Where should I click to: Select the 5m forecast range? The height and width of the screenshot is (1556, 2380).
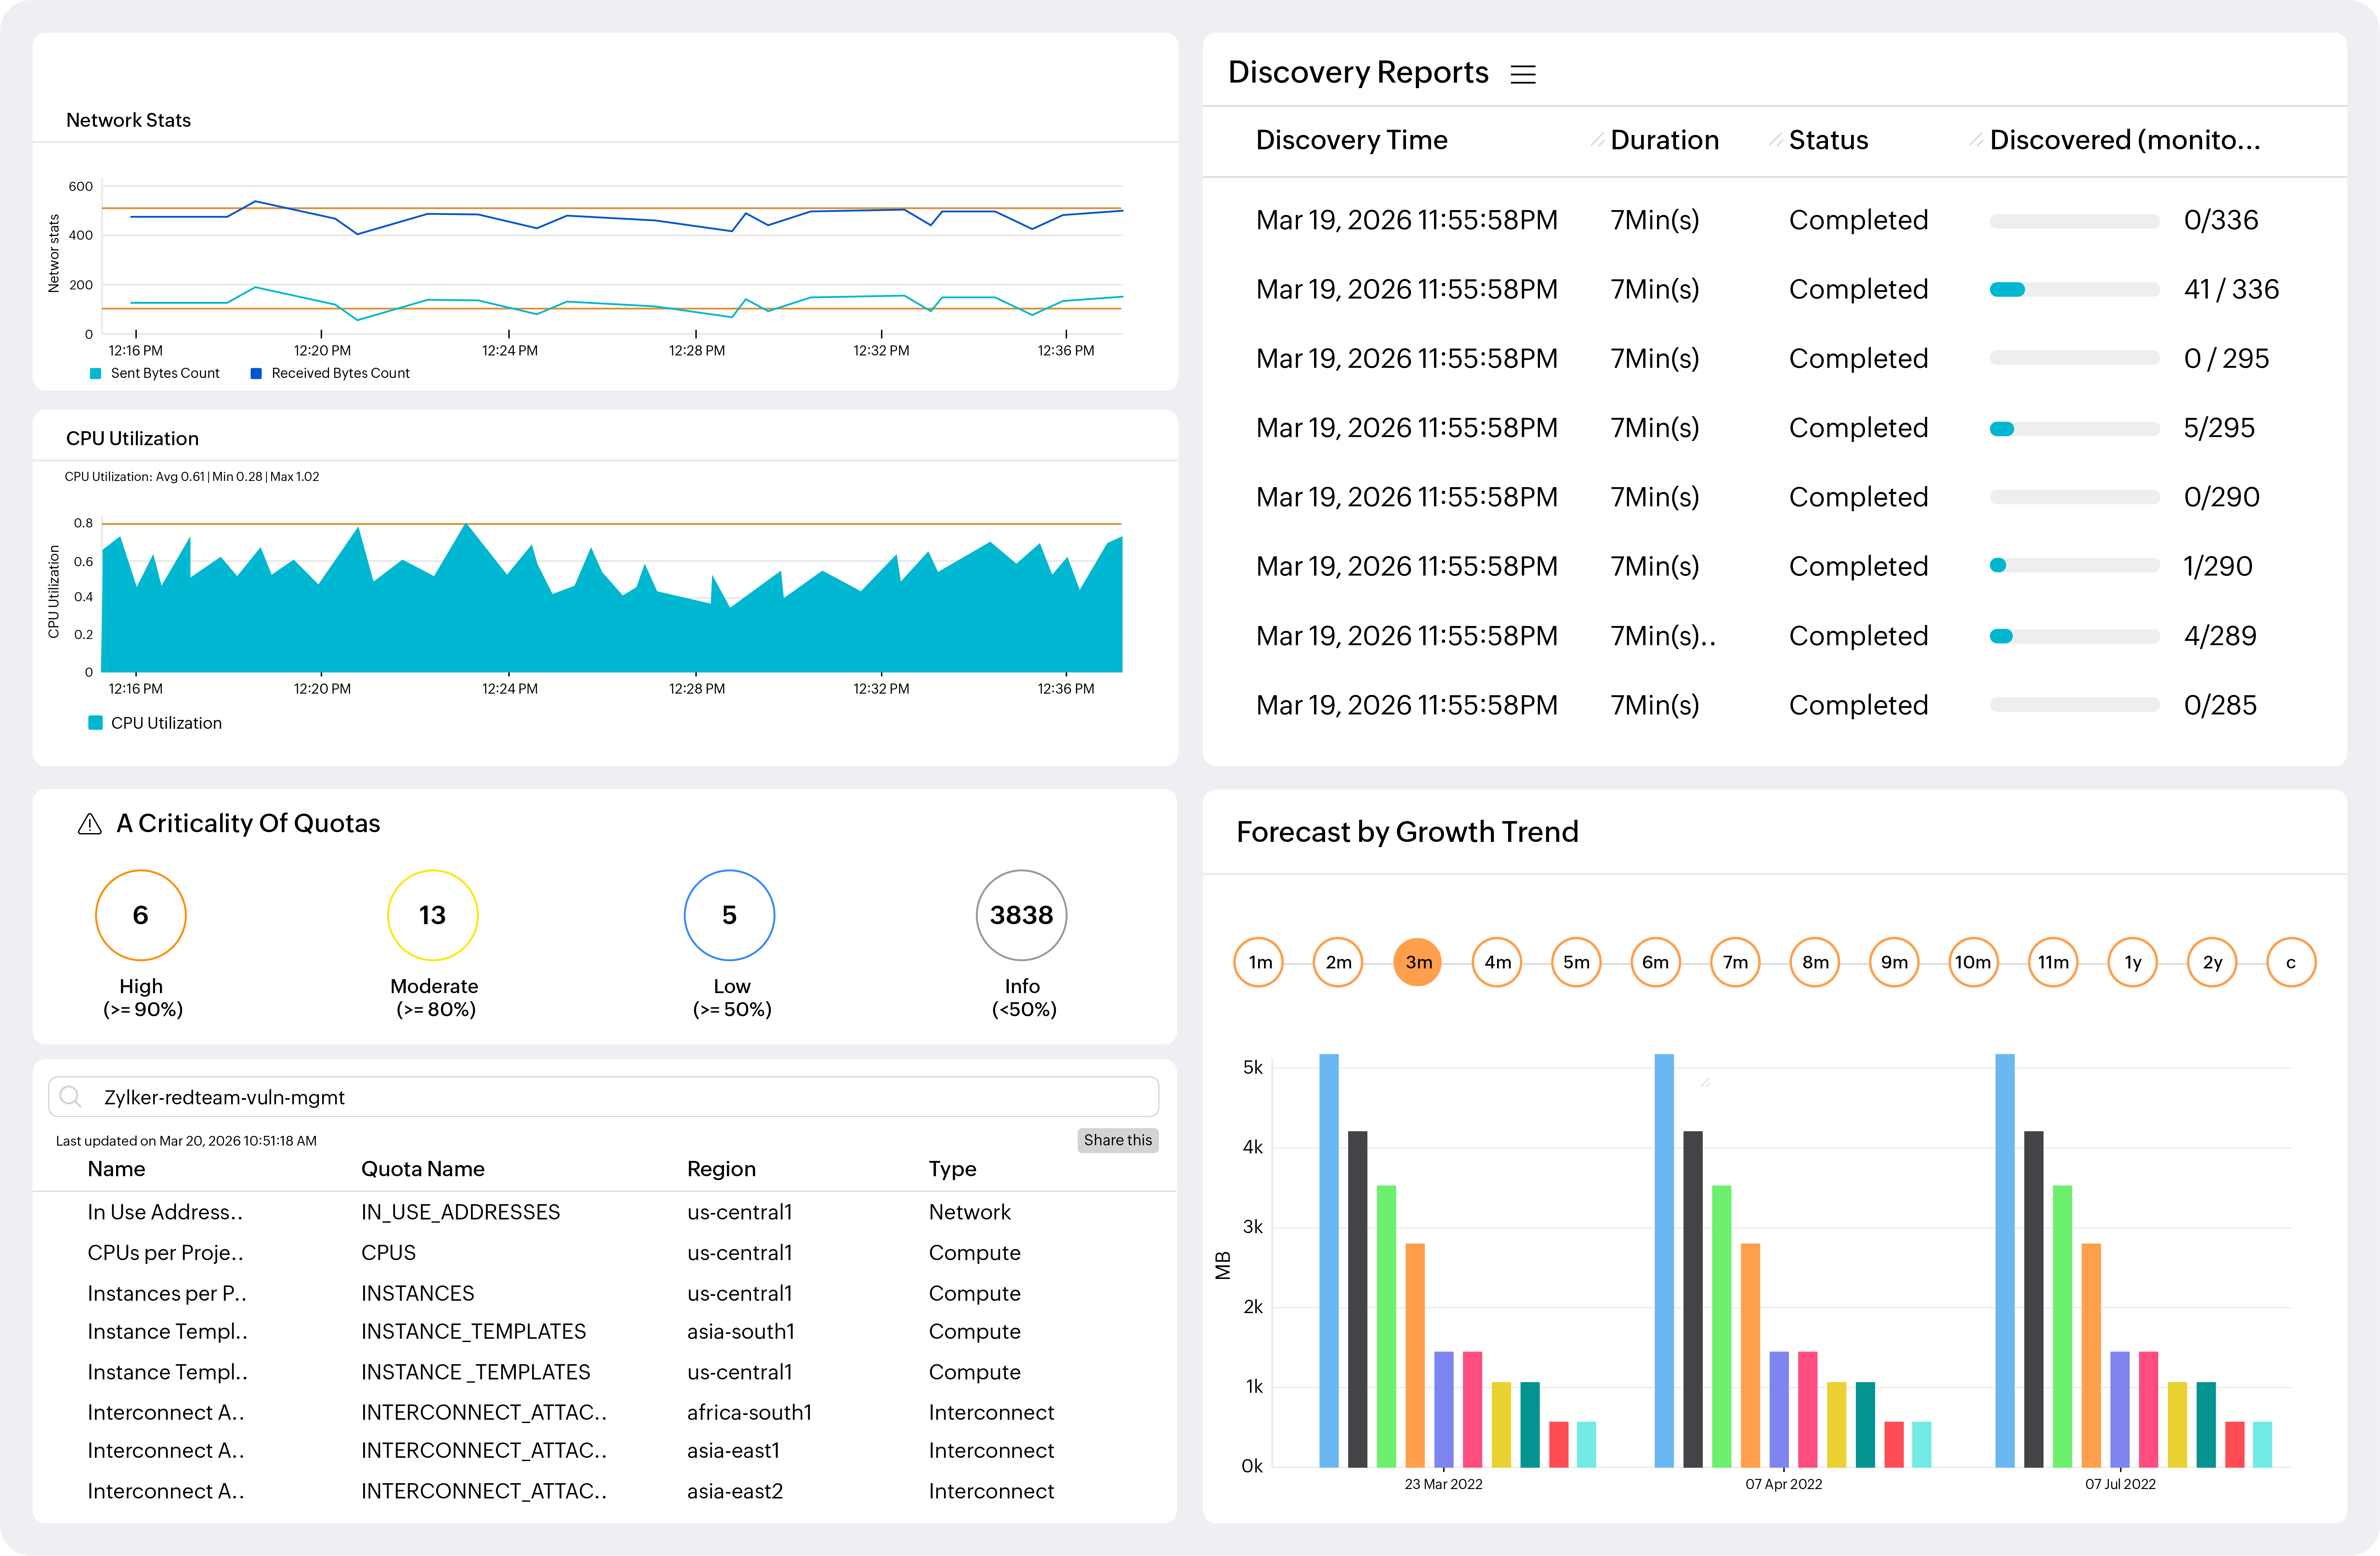click(x=1576, y=962)
